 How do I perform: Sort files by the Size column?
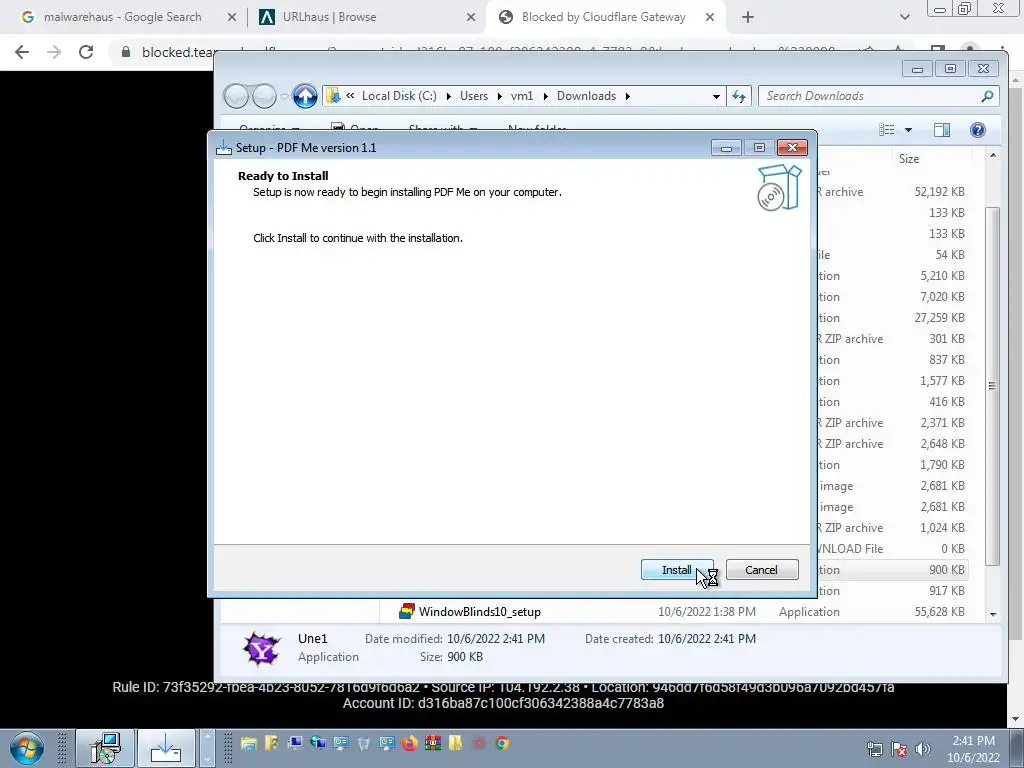point(909,159)
